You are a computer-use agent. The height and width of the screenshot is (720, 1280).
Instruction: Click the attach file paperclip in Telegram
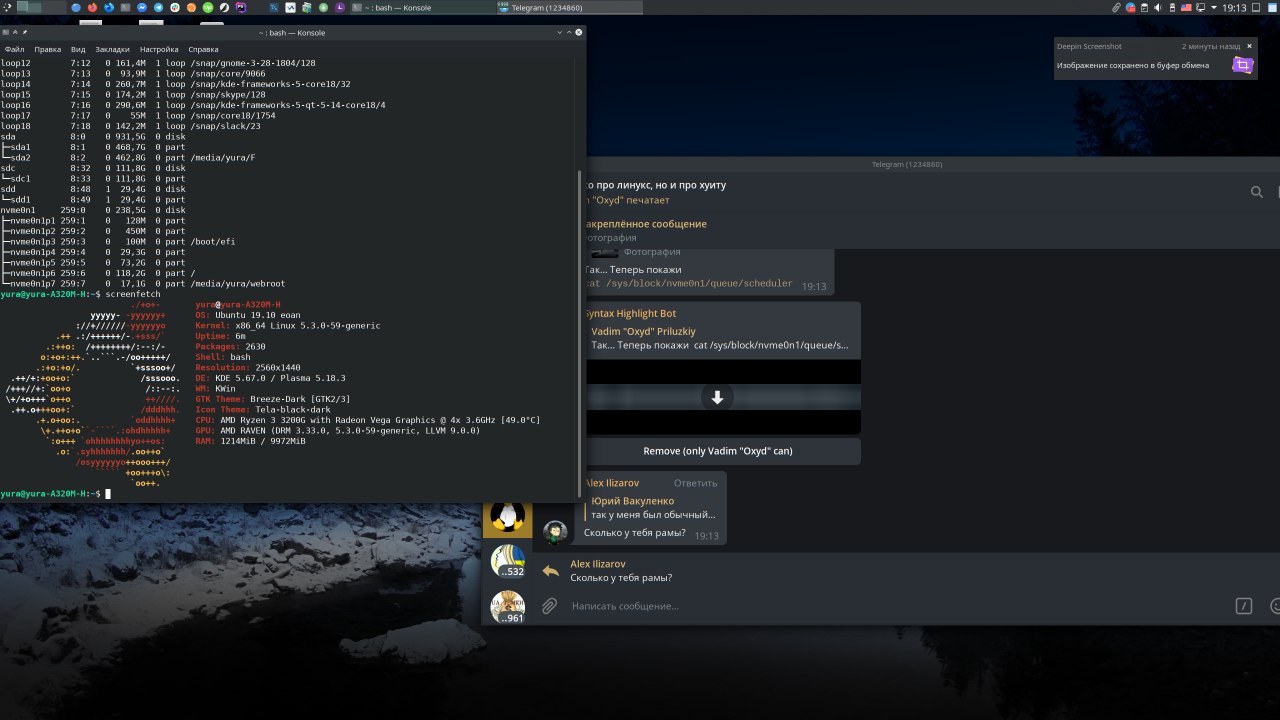pyautogui.click(x=549, y=605)
